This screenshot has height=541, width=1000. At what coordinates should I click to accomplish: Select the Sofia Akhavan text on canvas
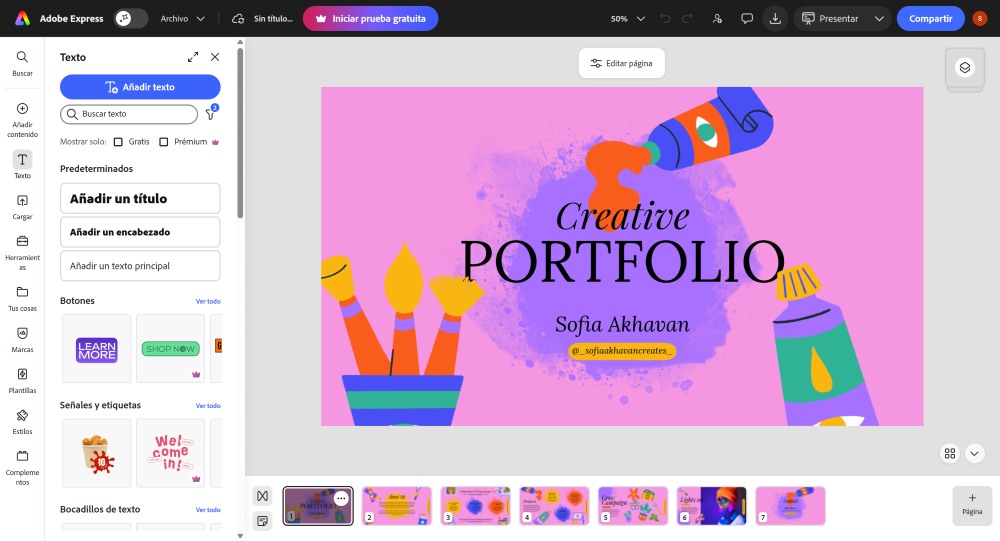click(x=622, y=325)
